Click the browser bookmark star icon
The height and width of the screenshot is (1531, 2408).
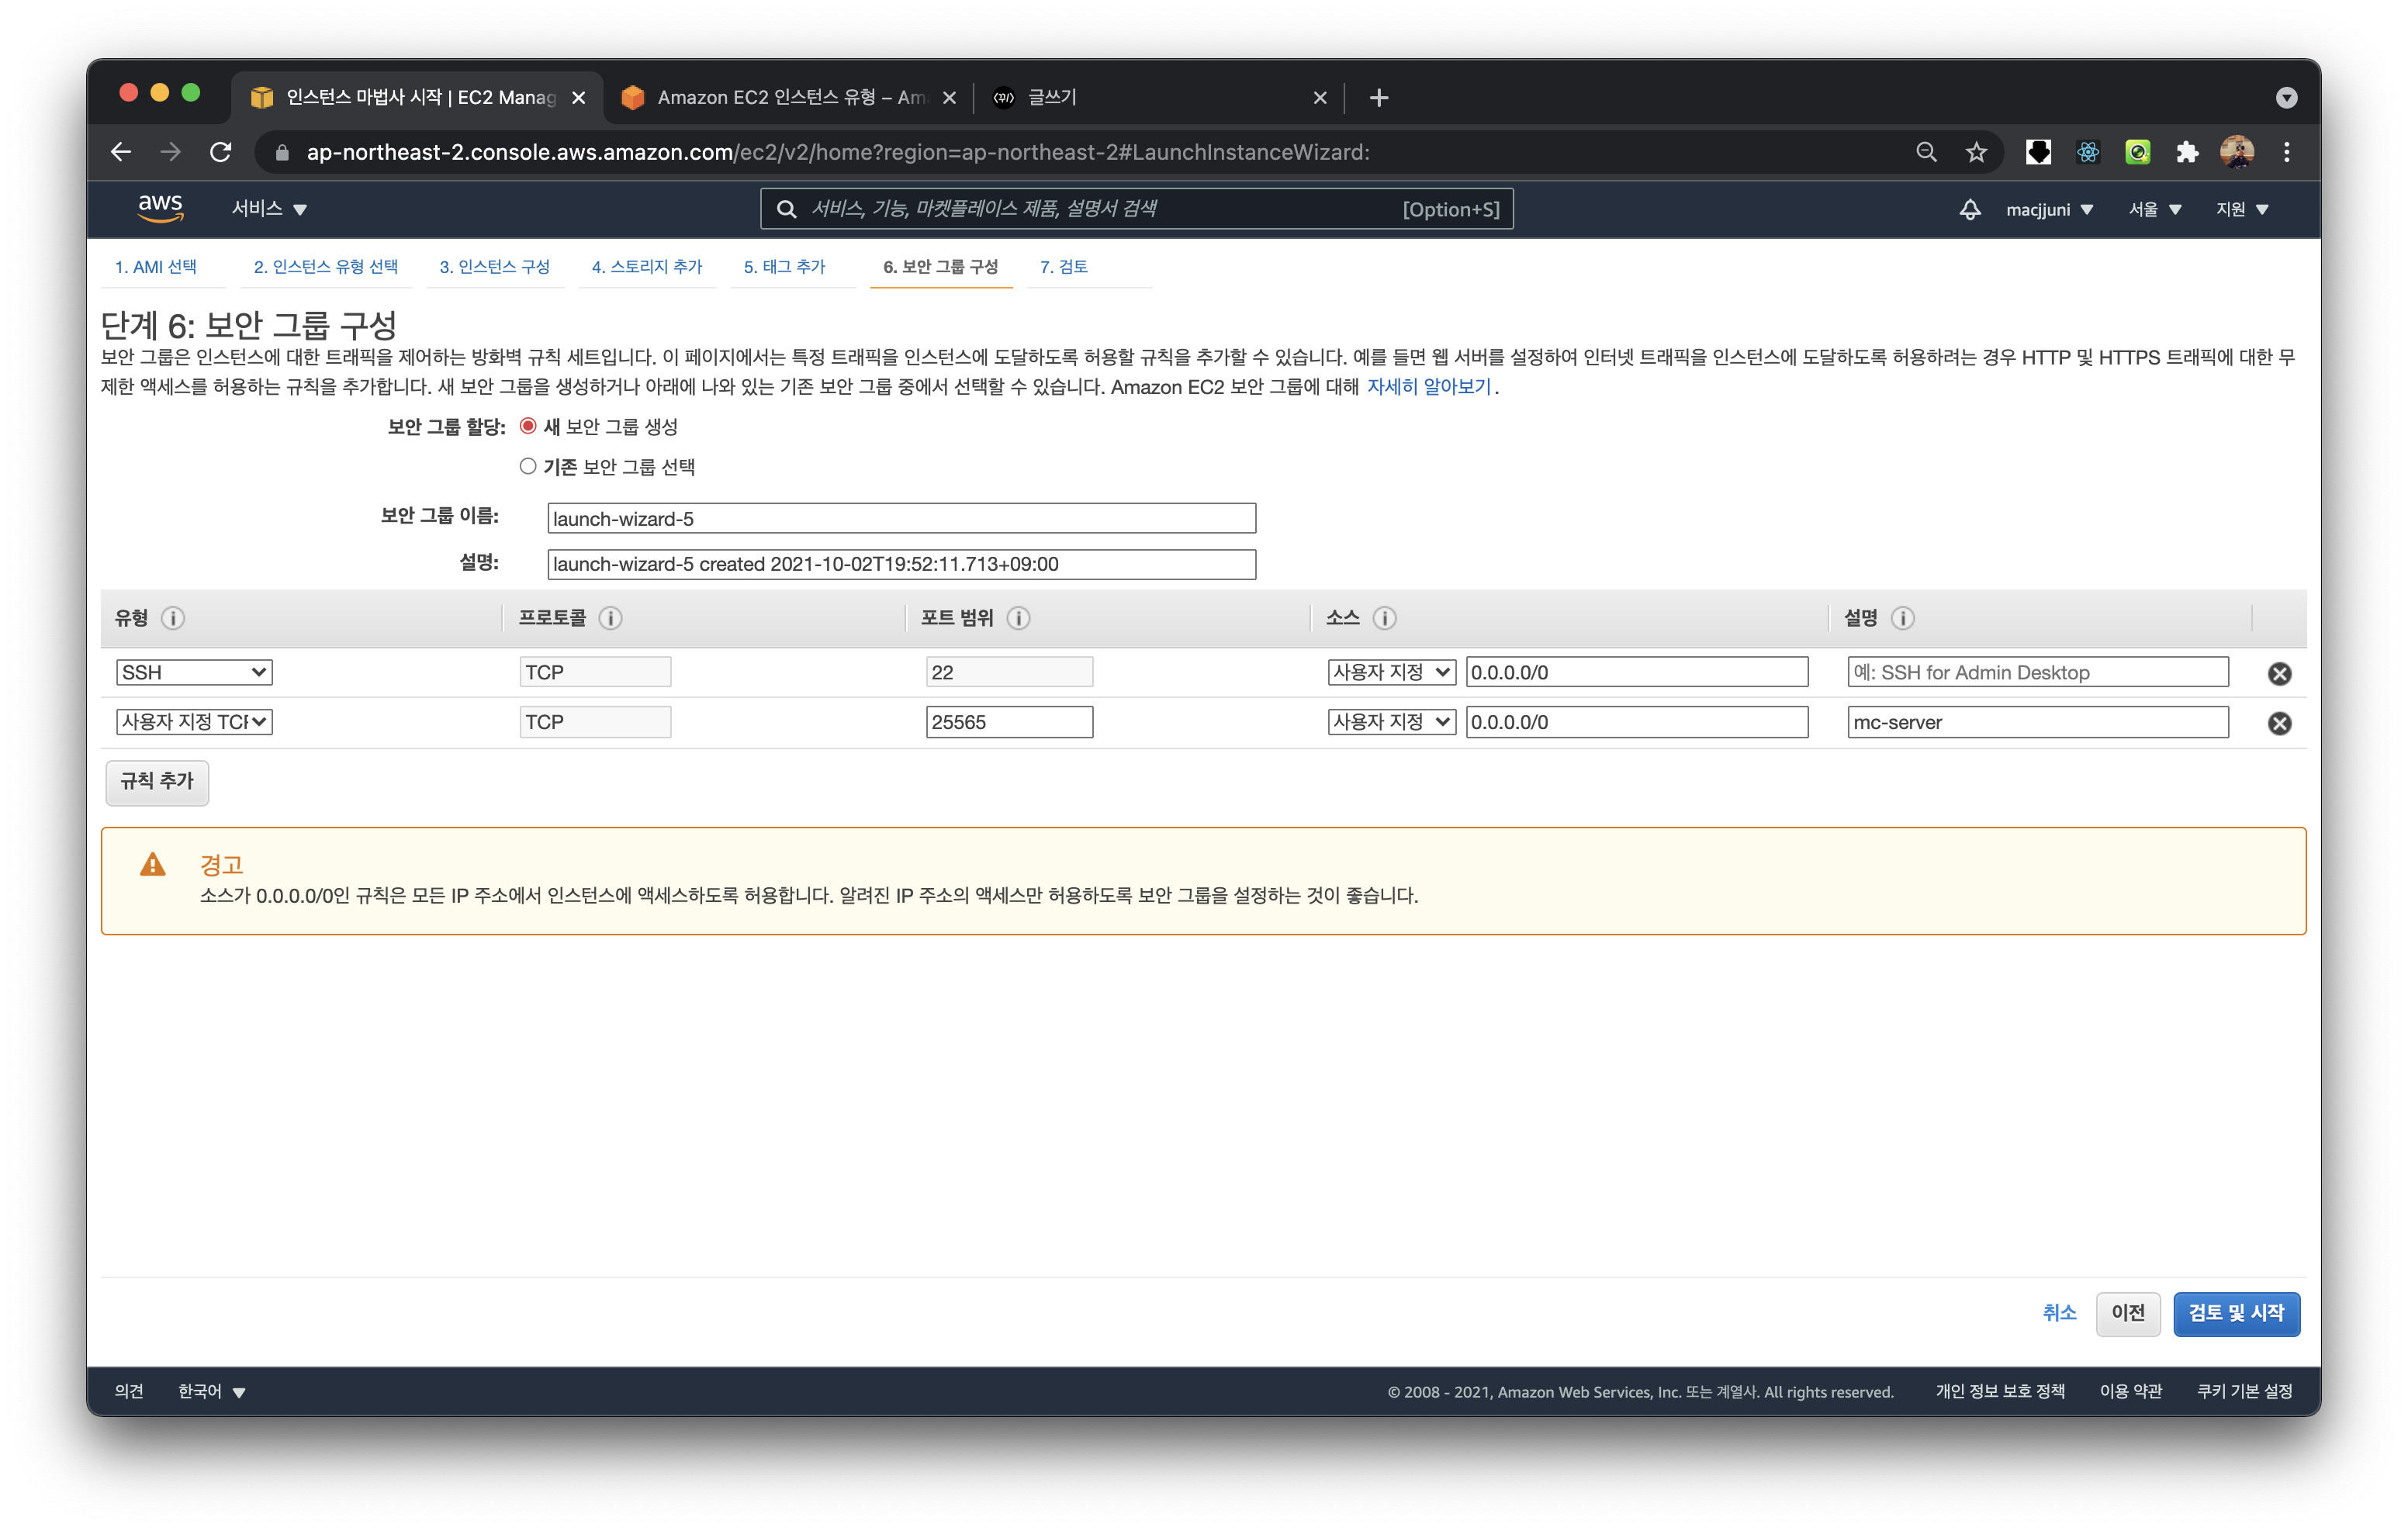[1975, 152]
